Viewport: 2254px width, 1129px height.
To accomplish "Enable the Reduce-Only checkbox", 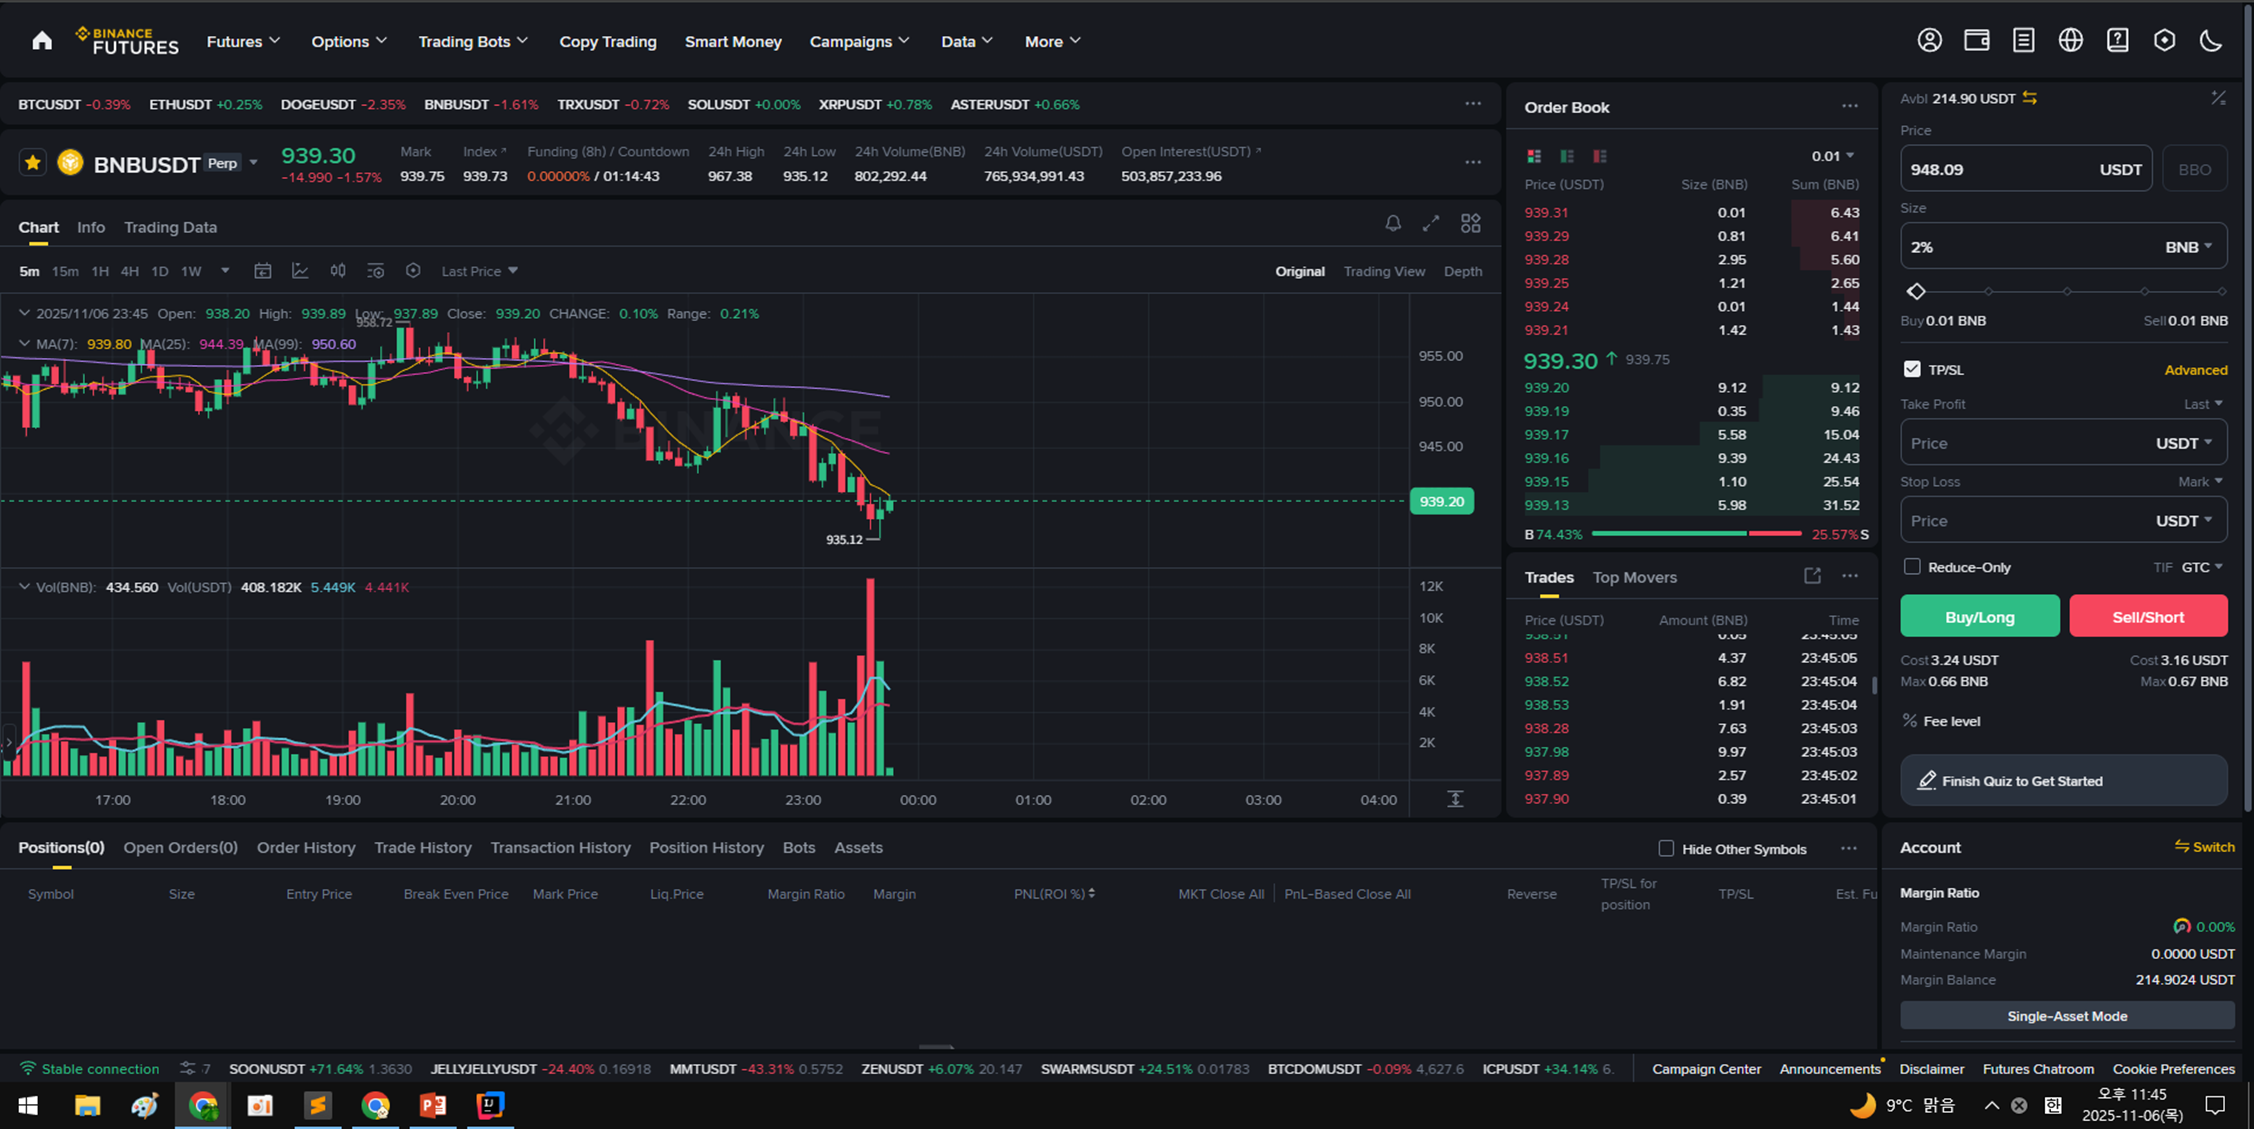I will 1912,567.
